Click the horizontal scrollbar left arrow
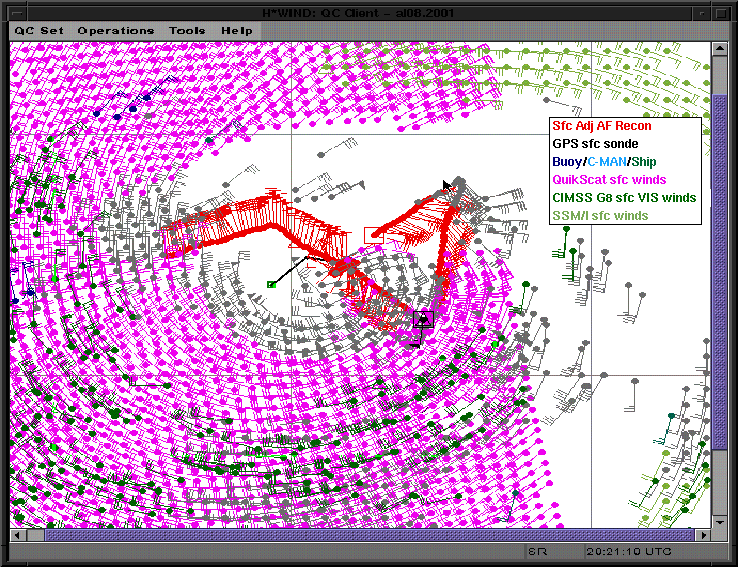Image resolution: width=738 pixels, height=567 pixels. pyautogui.click(x=17, y=536)
